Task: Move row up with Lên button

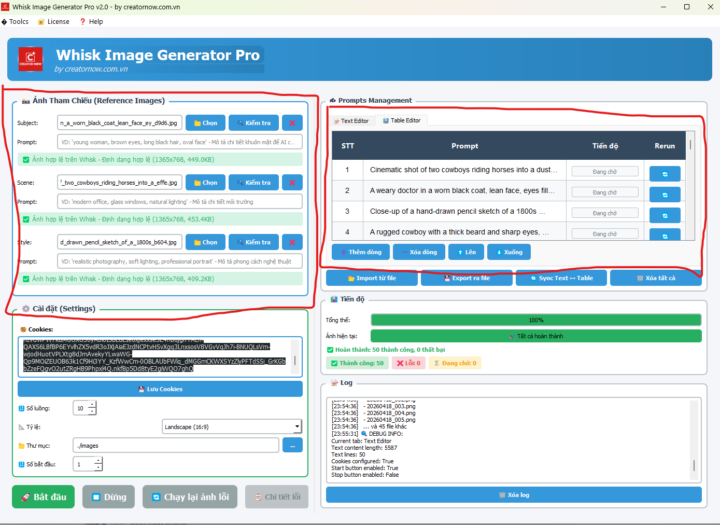Action: click(466, 252)
